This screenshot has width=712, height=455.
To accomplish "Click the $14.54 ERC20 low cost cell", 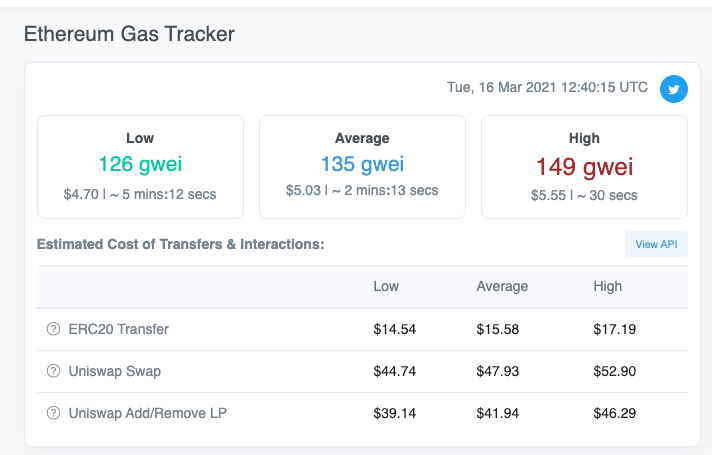I will pyautogui.click(x=395, y=329).
